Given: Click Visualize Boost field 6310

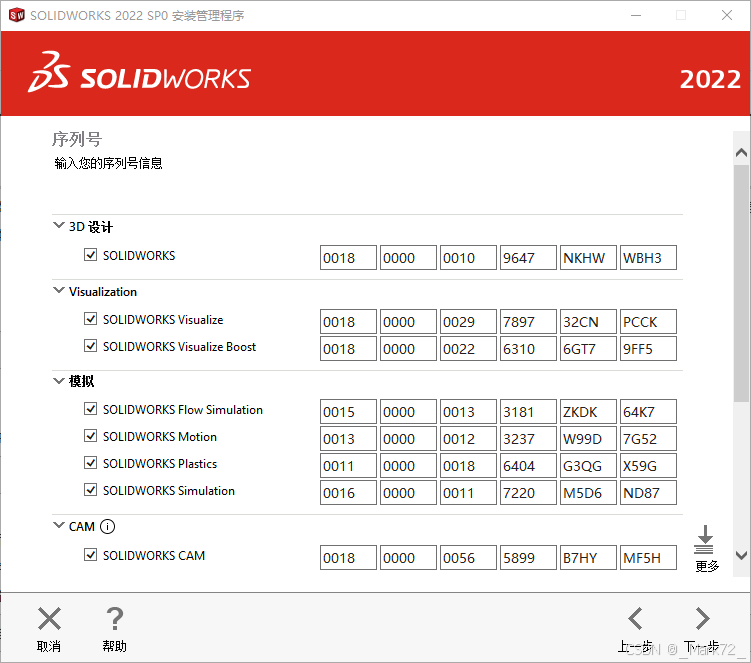Looking at the screenshot, I should coord(528,348).
